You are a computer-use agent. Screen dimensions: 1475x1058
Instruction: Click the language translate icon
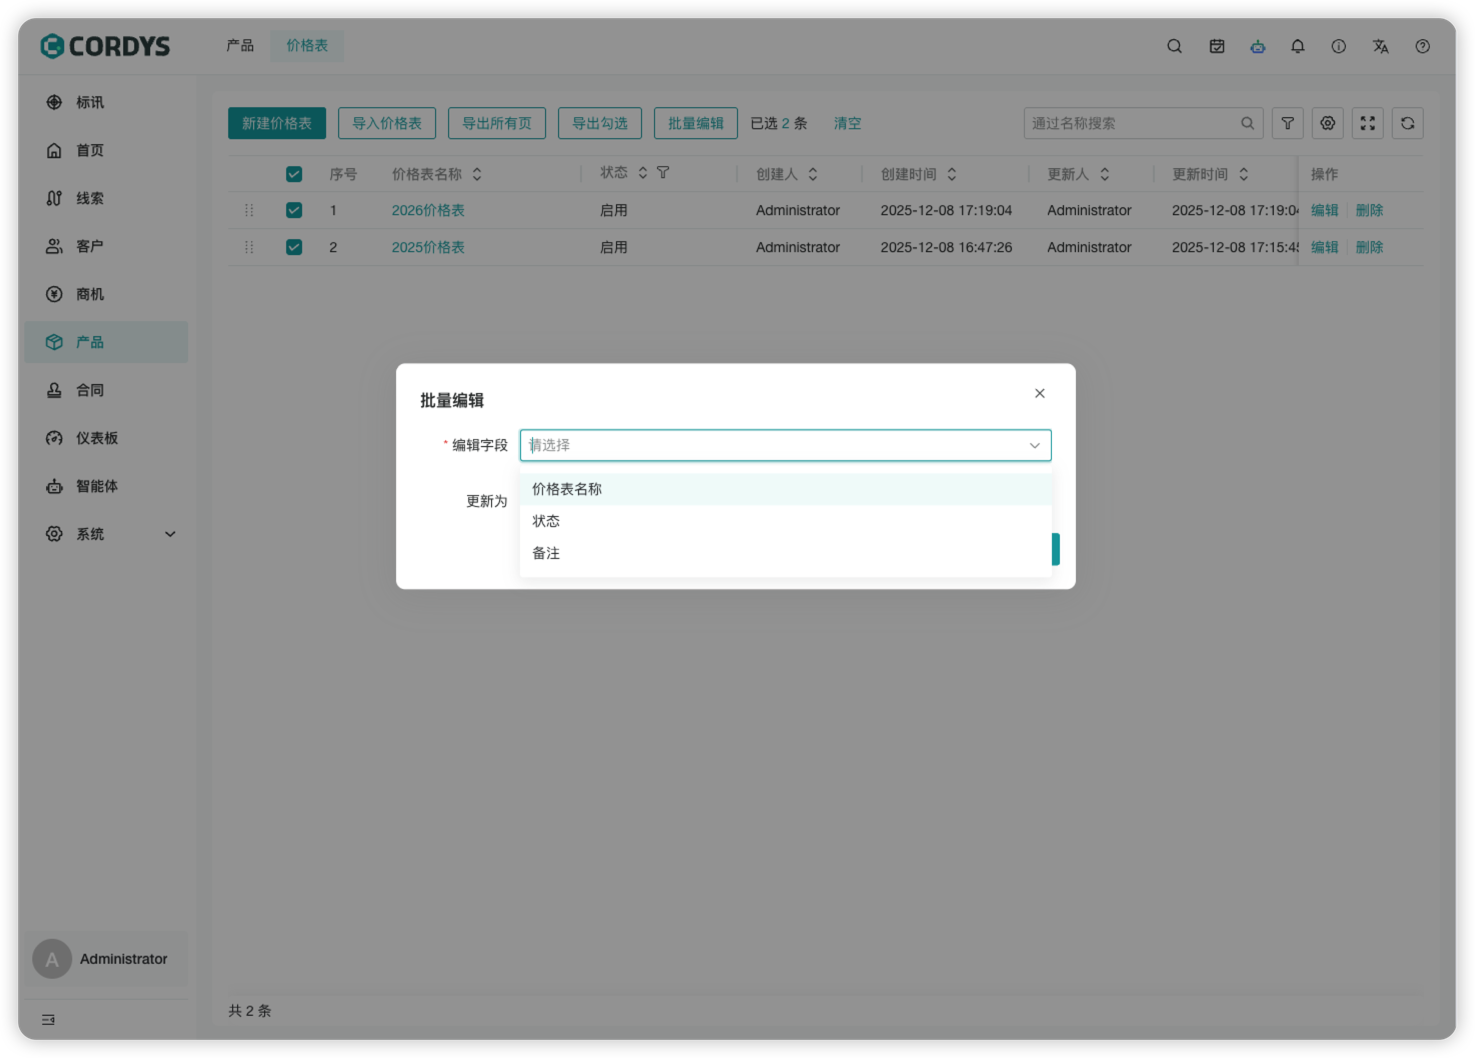tap(1380, 46)
